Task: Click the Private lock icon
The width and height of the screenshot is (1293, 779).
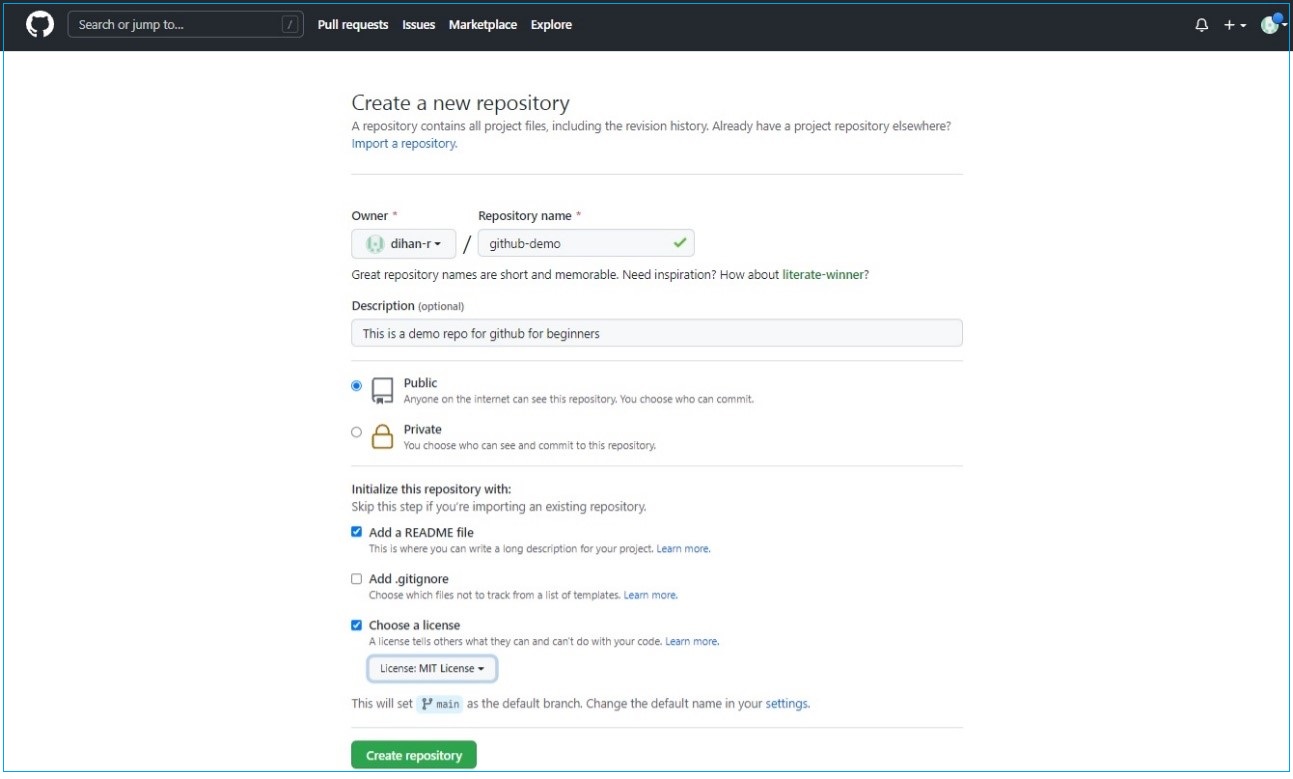Action: [x=383, y=437]
